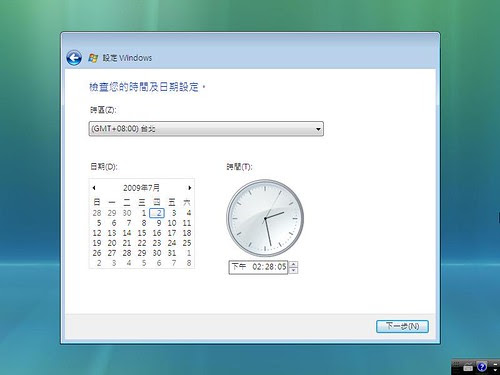Click the language bar grip handle
Screen dimensions: 500x375
(456, 367)
